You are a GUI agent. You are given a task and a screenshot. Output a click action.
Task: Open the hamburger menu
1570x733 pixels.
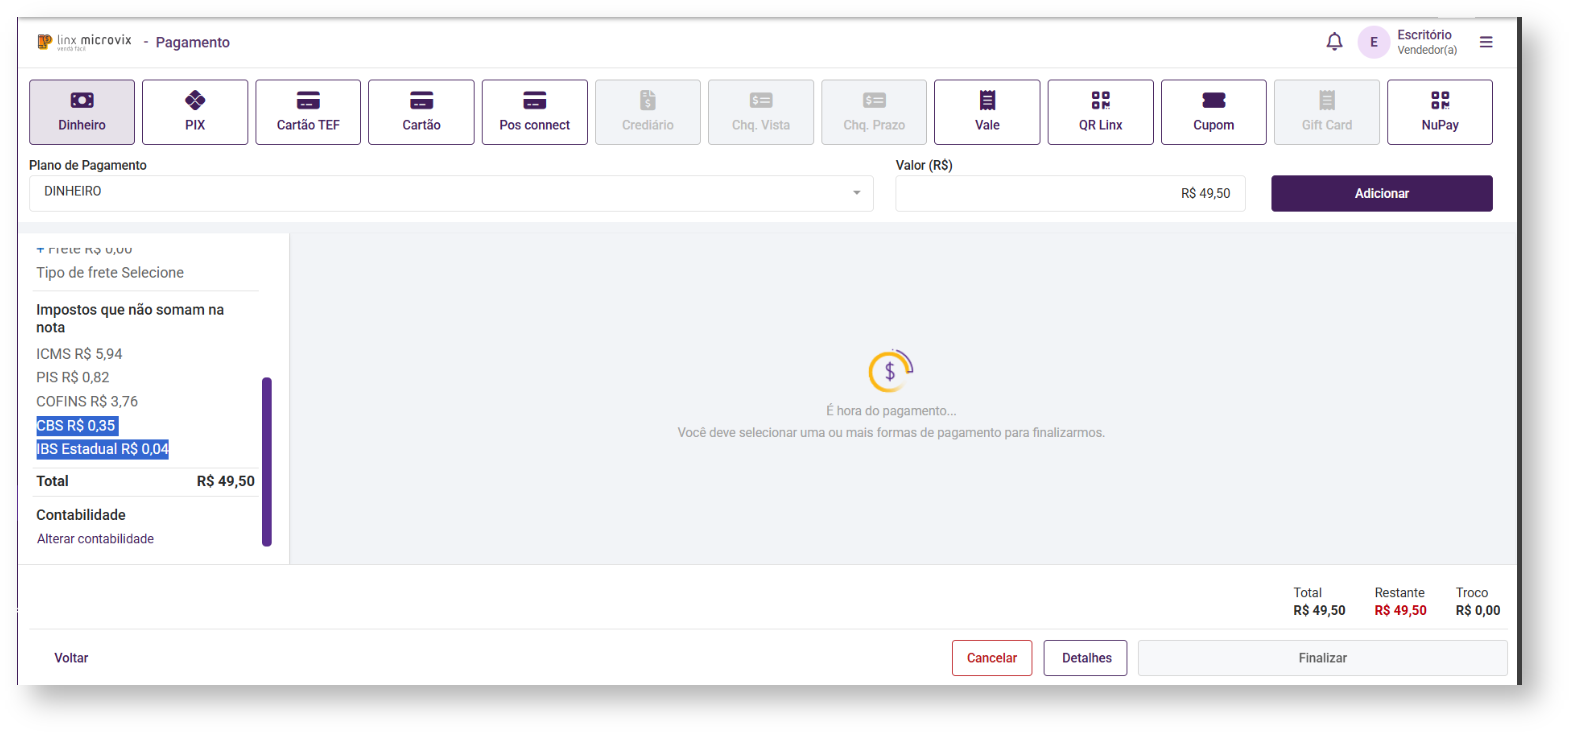coord(1486,42)
